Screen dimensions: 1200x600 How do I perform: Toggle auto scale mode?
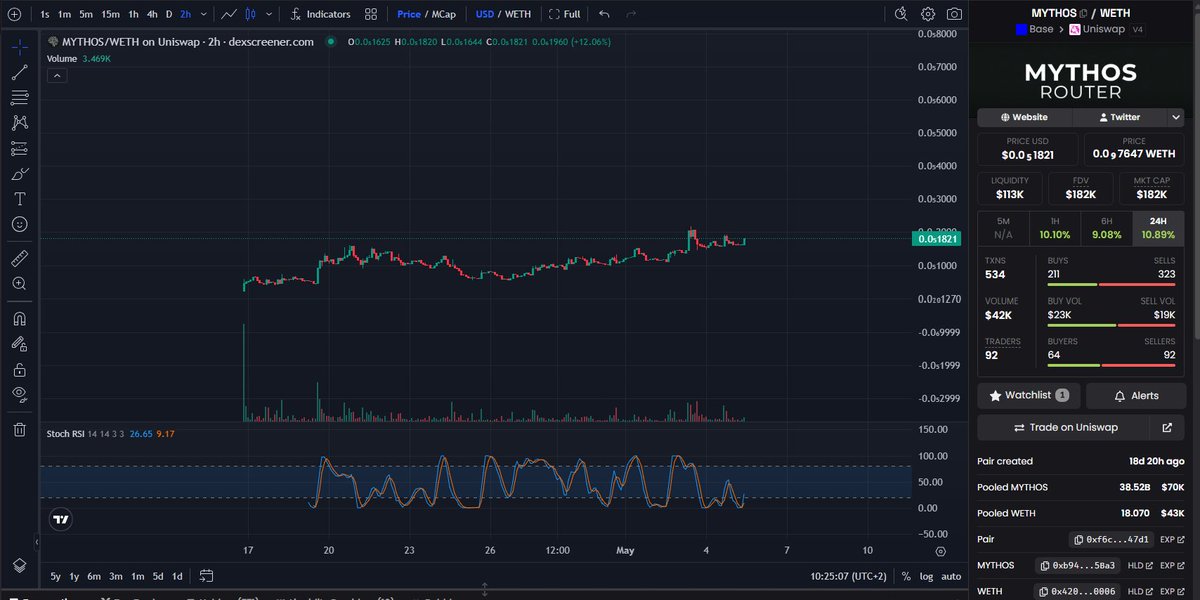(951, 576)
